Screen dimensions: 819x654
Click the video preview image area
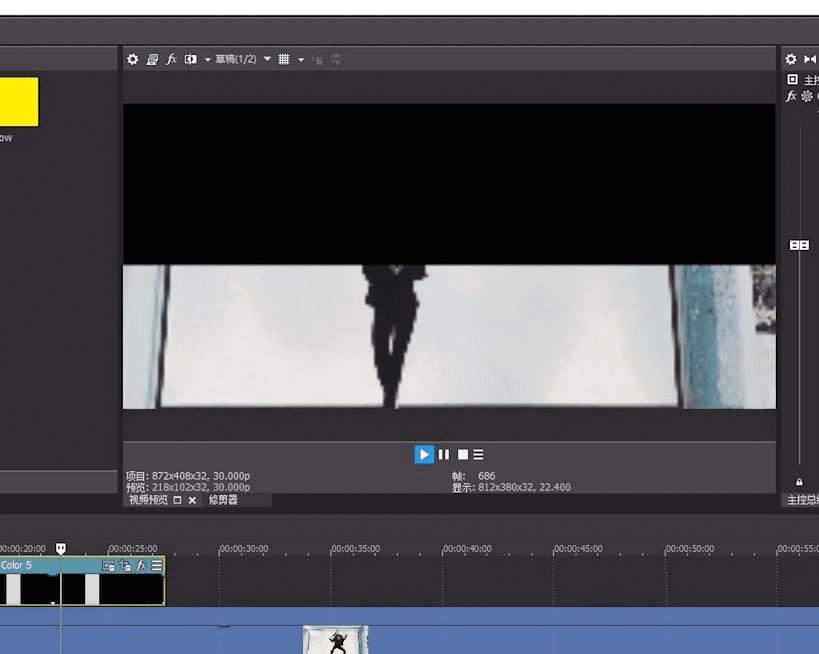[449, 256]
